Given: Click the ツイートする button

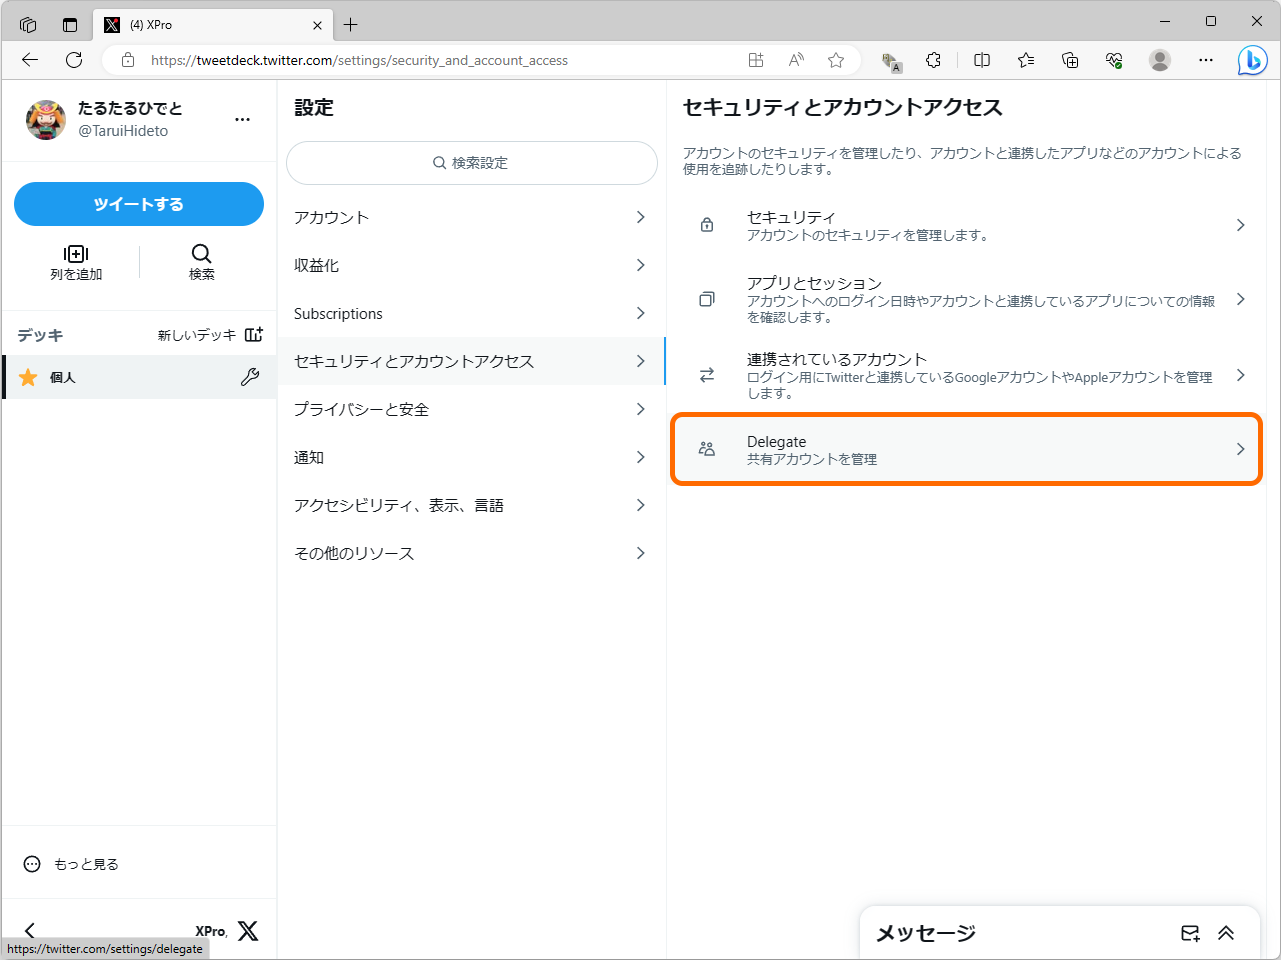Looking at the screenshot, I should (138, 204).
